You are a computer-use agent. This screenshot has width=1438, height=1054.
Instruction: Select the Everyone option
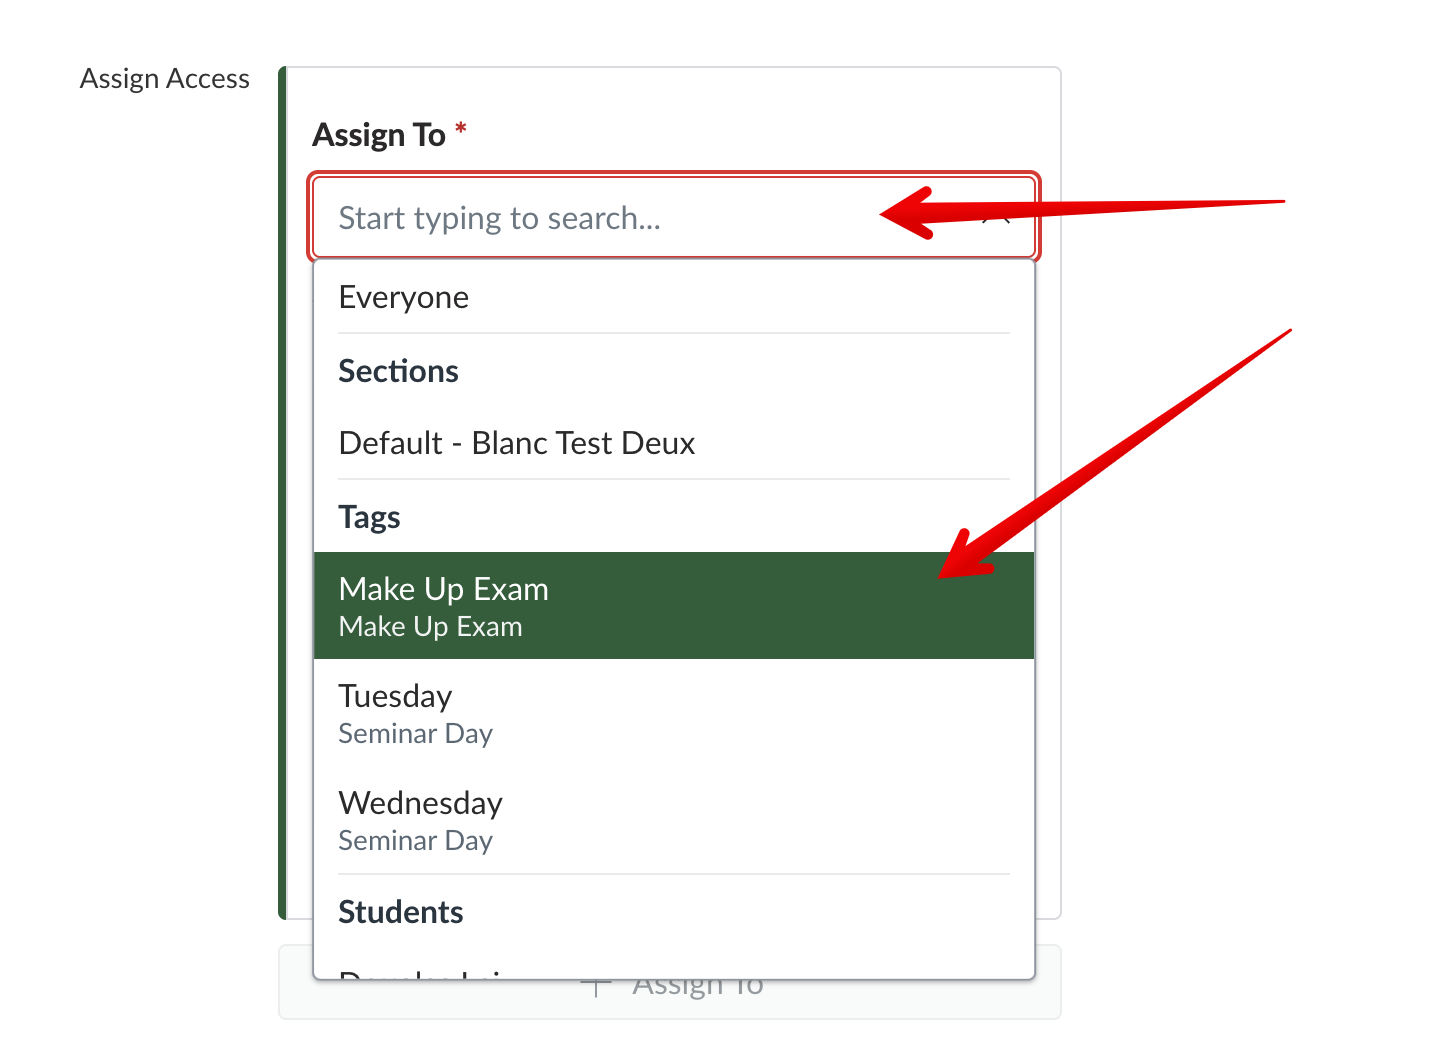tap(404, 297)
